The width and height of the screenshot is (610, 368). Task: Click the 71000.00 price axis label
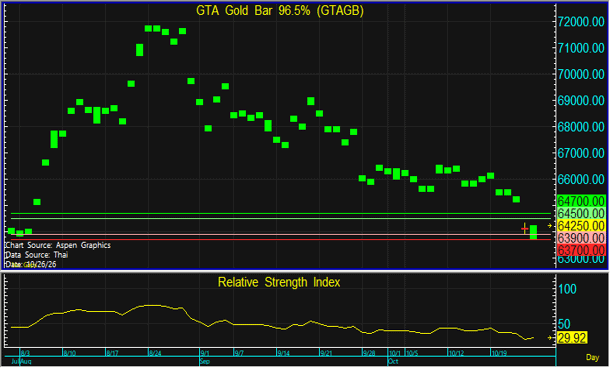(x=581, y=48)
